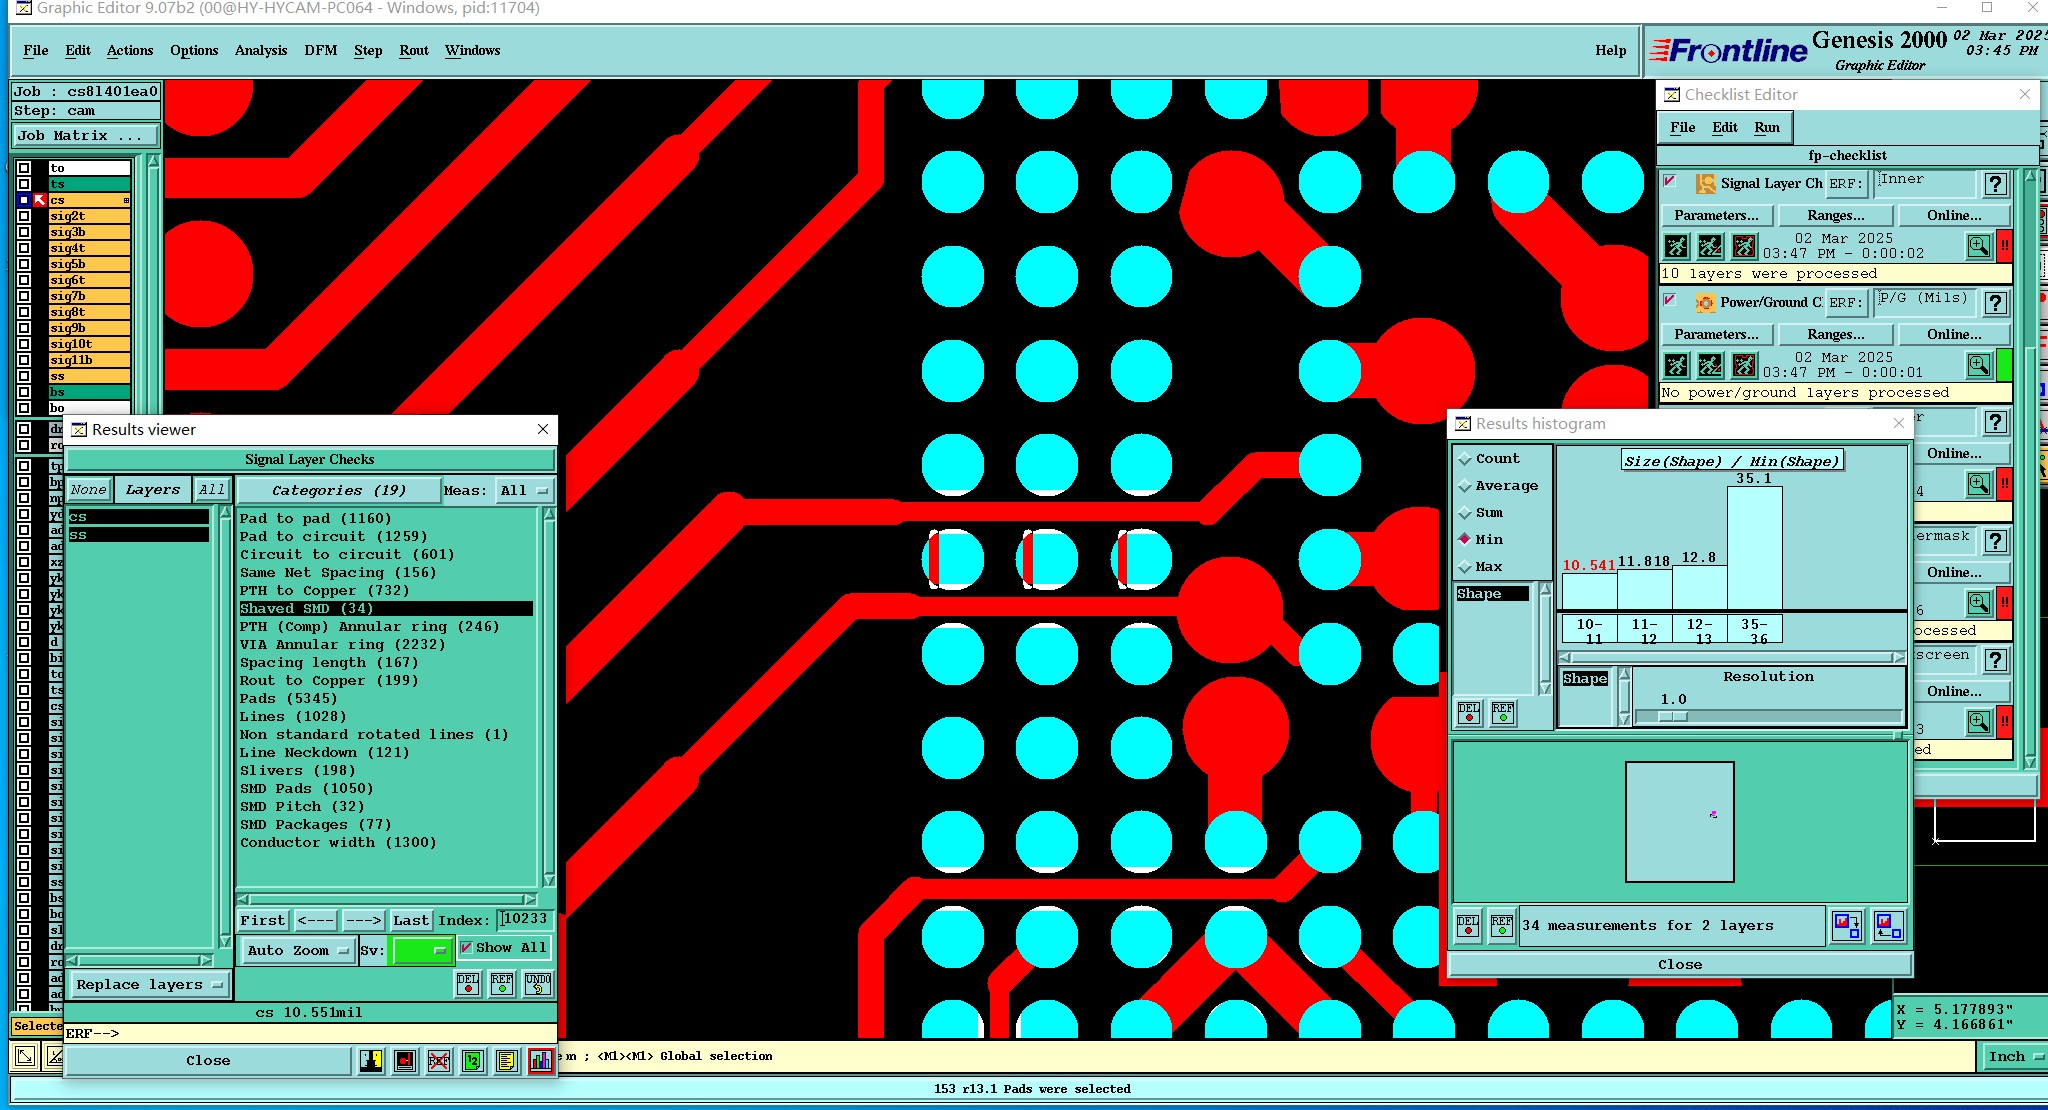Click the question mark help for Power/Ground check
Viewport: 2048px width, 1110px height.
coord(1995,303)
